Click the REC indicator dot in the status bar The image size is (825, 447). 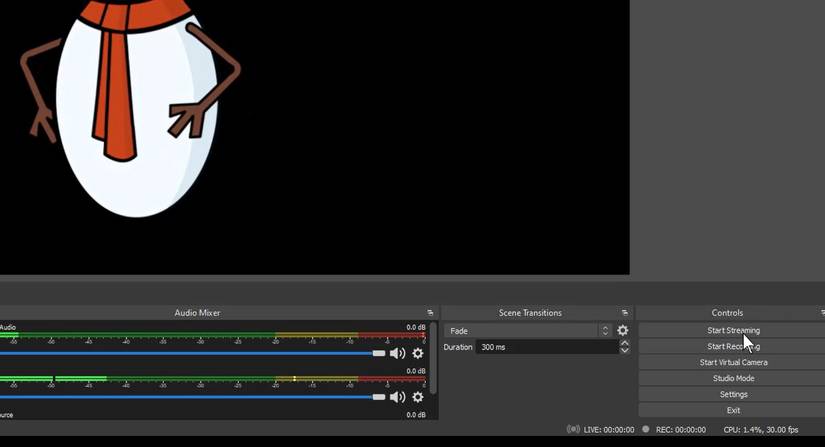click(x=646, y=429)
